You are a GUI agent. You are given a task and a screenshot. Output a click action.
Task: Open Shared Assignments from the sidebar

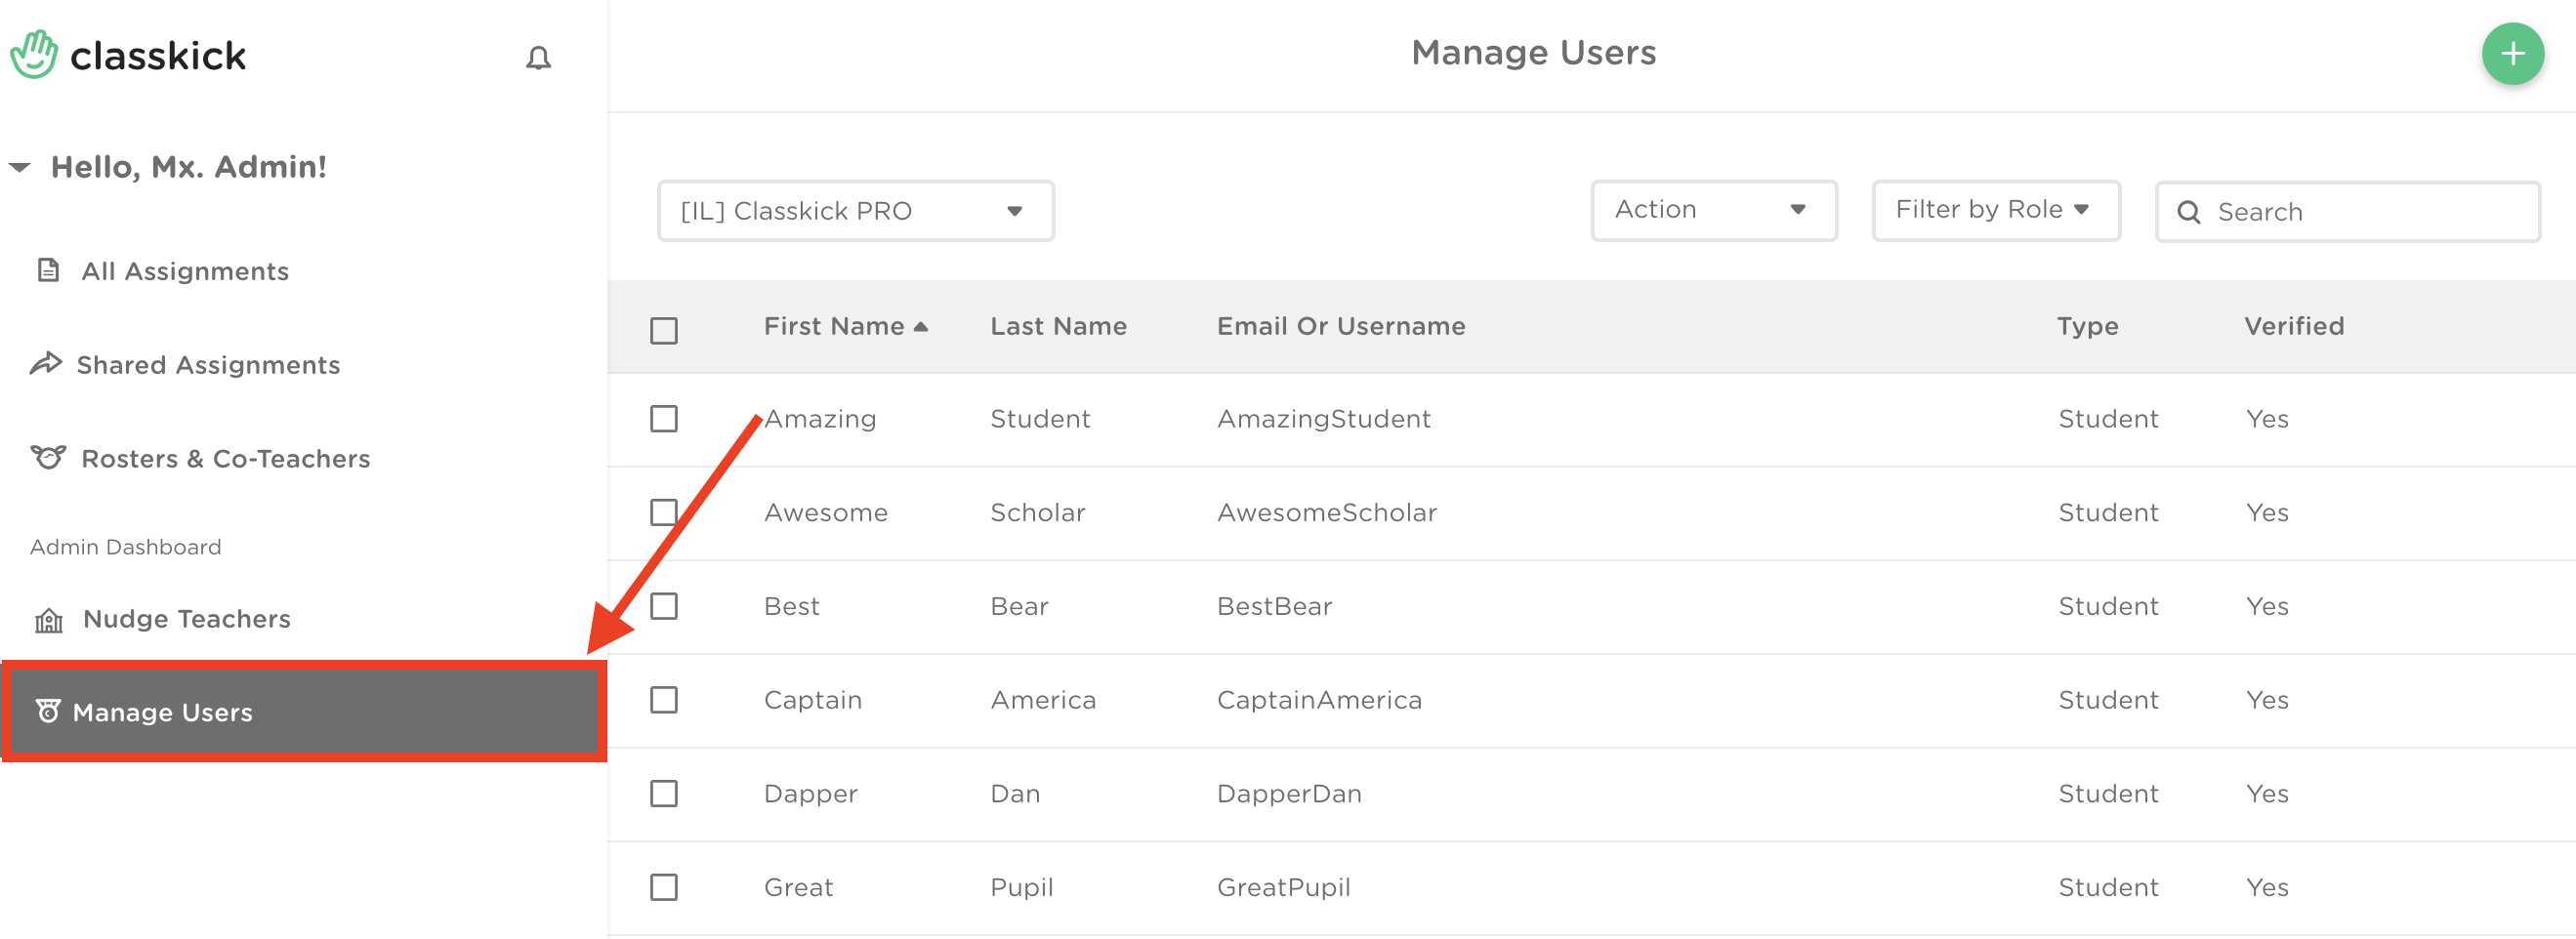pos(208,365)
